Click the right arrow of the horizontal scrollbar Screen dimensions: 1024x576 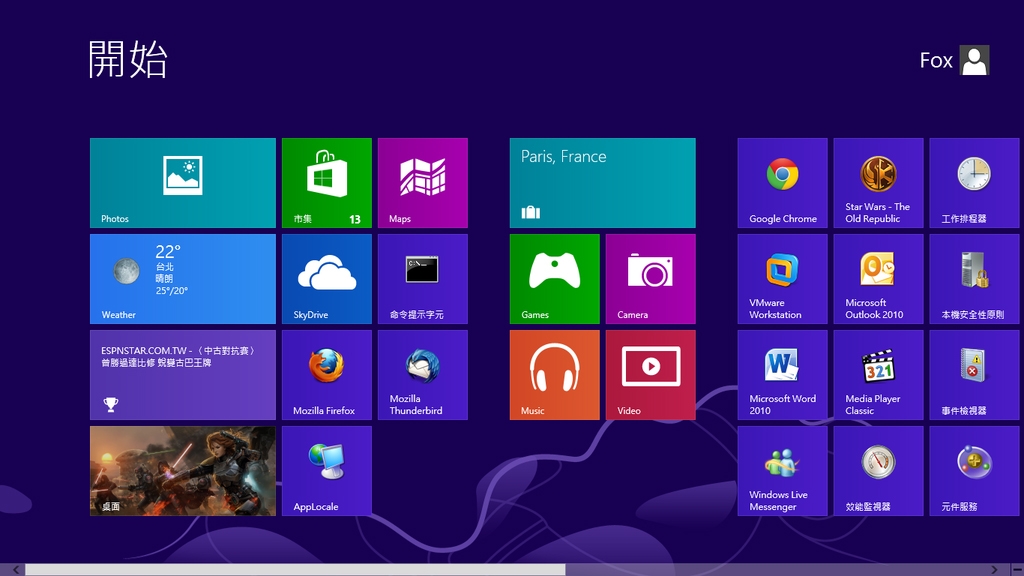point(994,570)
